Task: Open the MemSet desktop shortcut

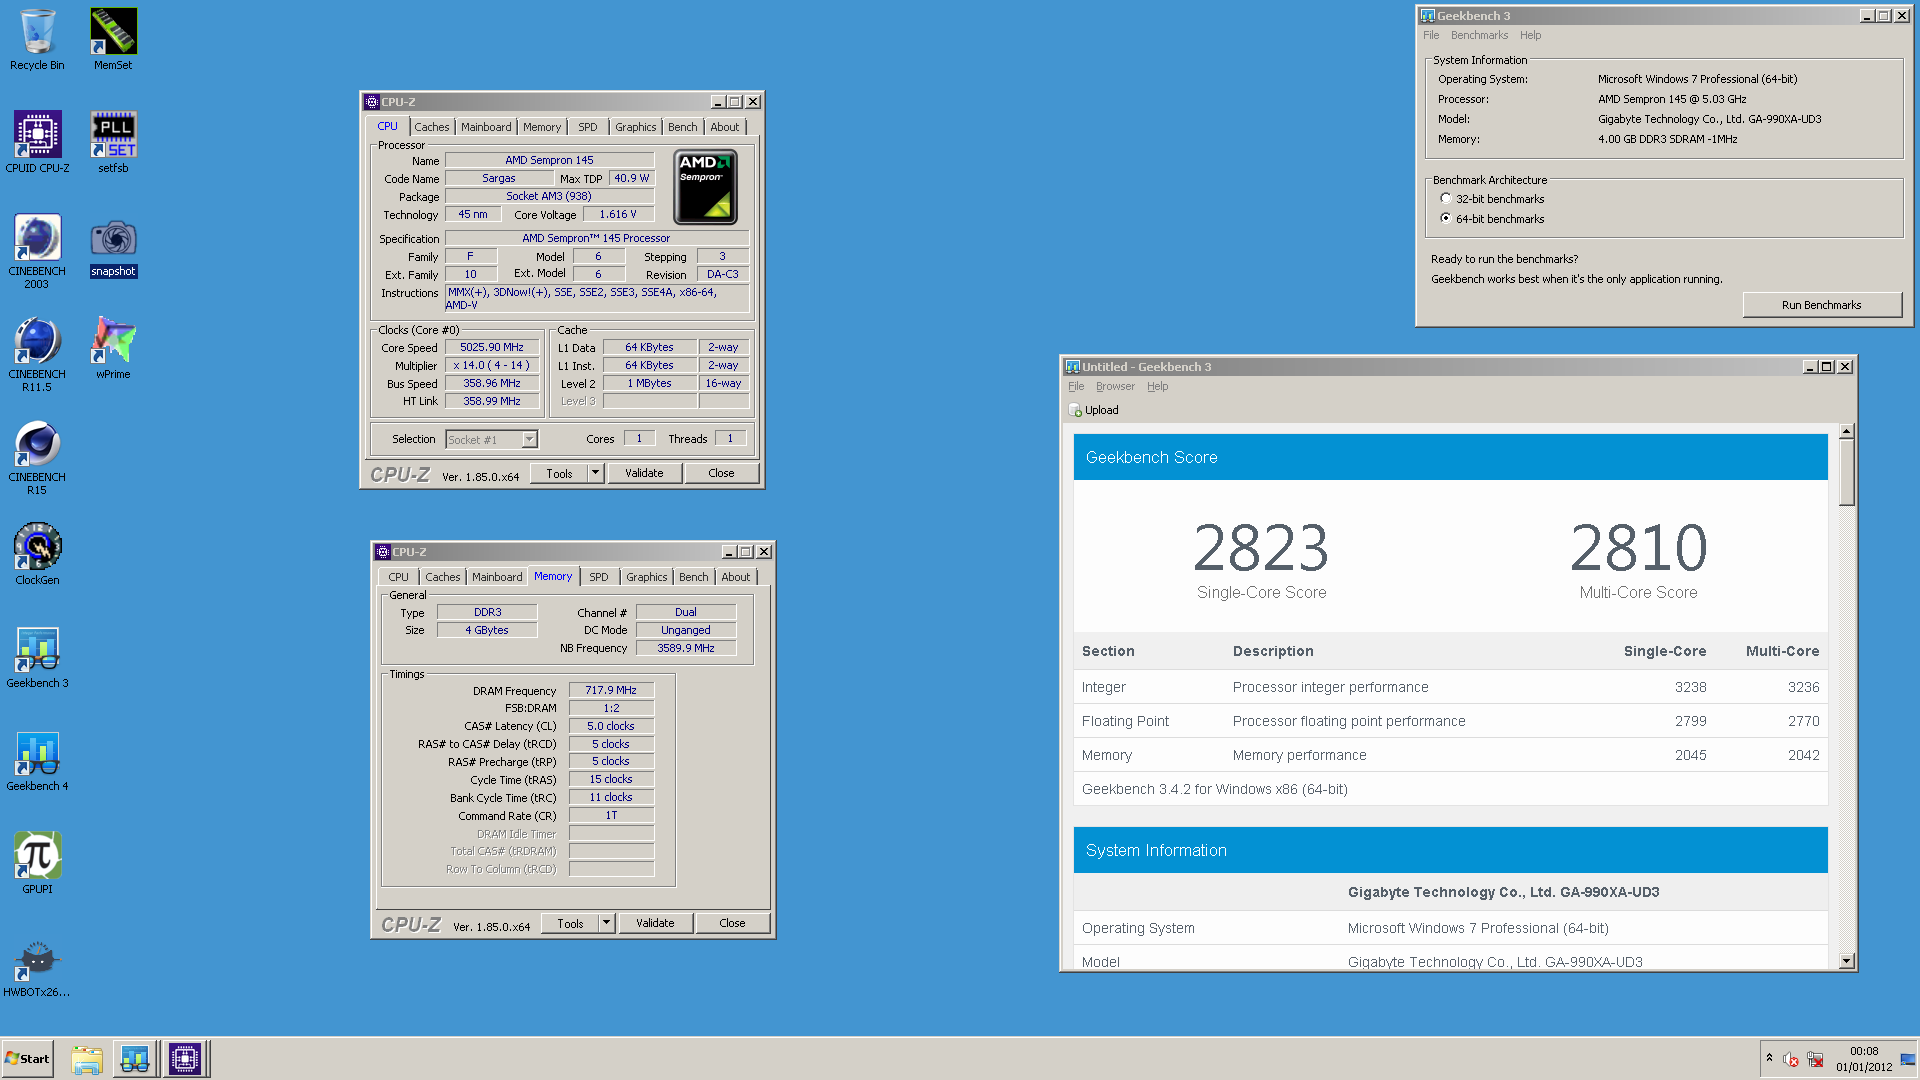Action: [113, 40]
